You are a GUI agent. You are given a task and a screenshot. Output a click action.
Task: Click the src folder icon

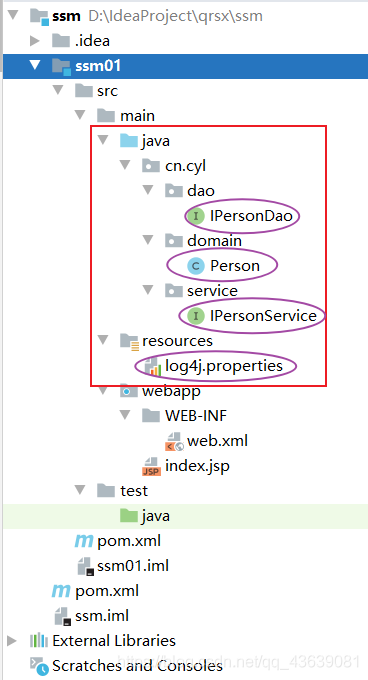(x=83, y=91)
